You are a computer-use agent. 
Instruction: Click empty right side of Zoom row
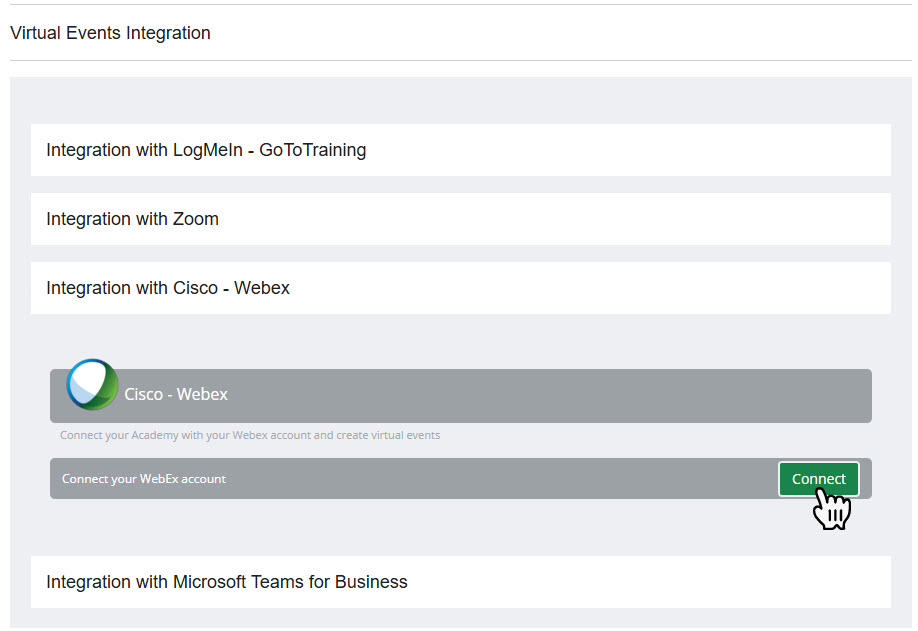[x=700, y=219]
